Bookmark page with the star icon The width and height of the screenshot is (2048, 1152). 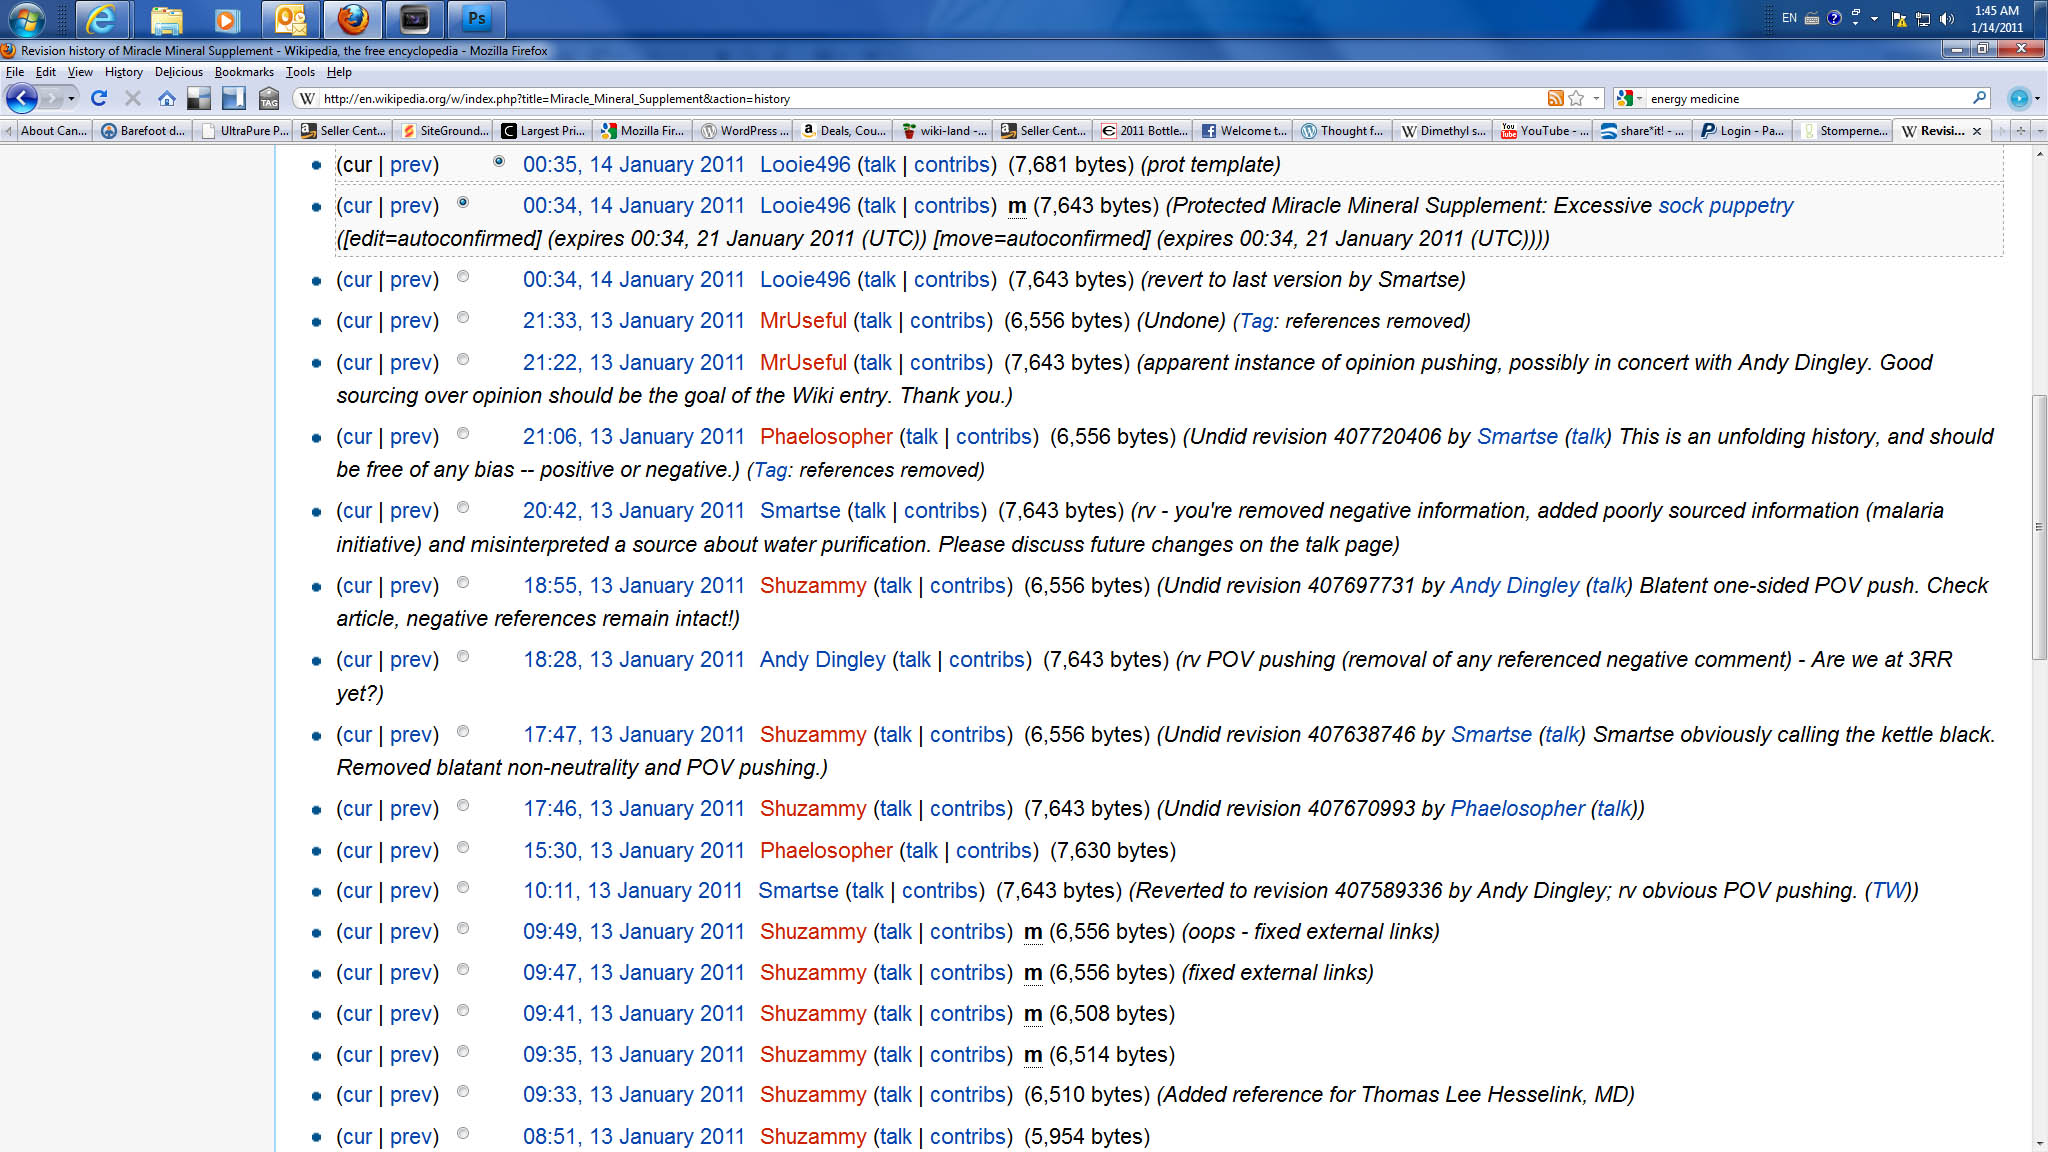(x=1576, y=98)
